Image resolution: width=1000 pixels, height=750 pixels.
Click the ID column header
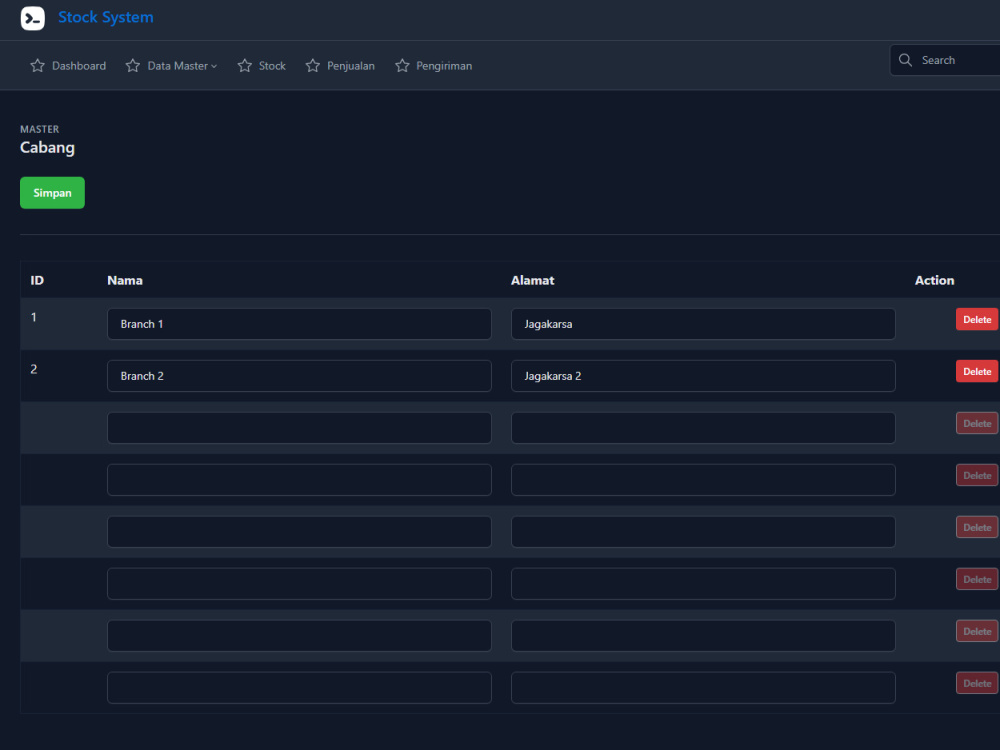pos(37,281)
